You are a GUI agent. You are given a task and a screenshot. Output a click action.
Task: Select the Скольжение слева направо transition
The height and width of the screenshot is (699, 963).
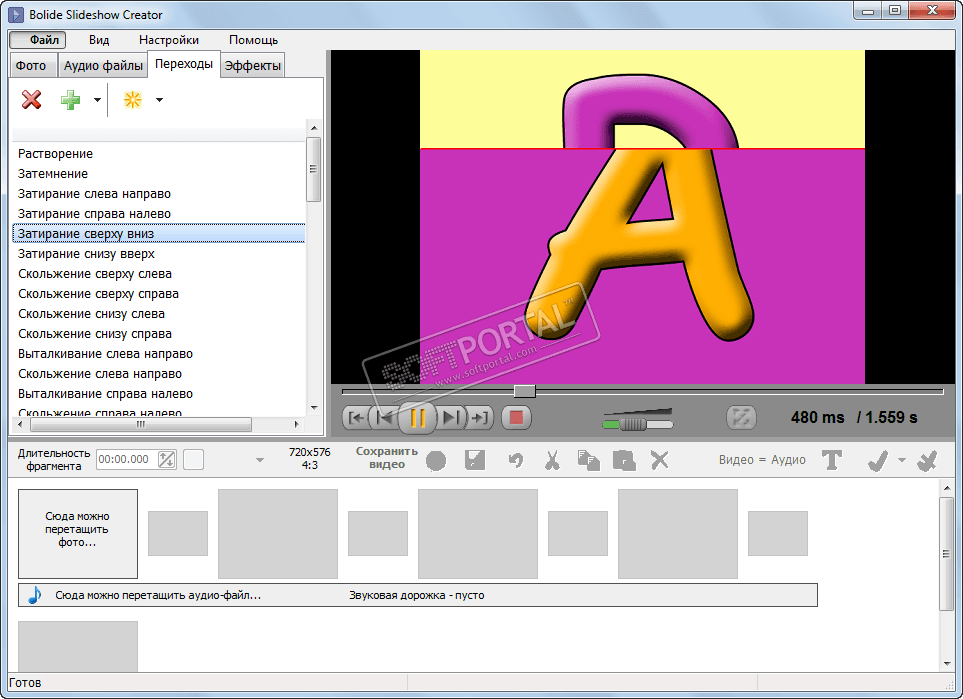click(x=158, y=373)
